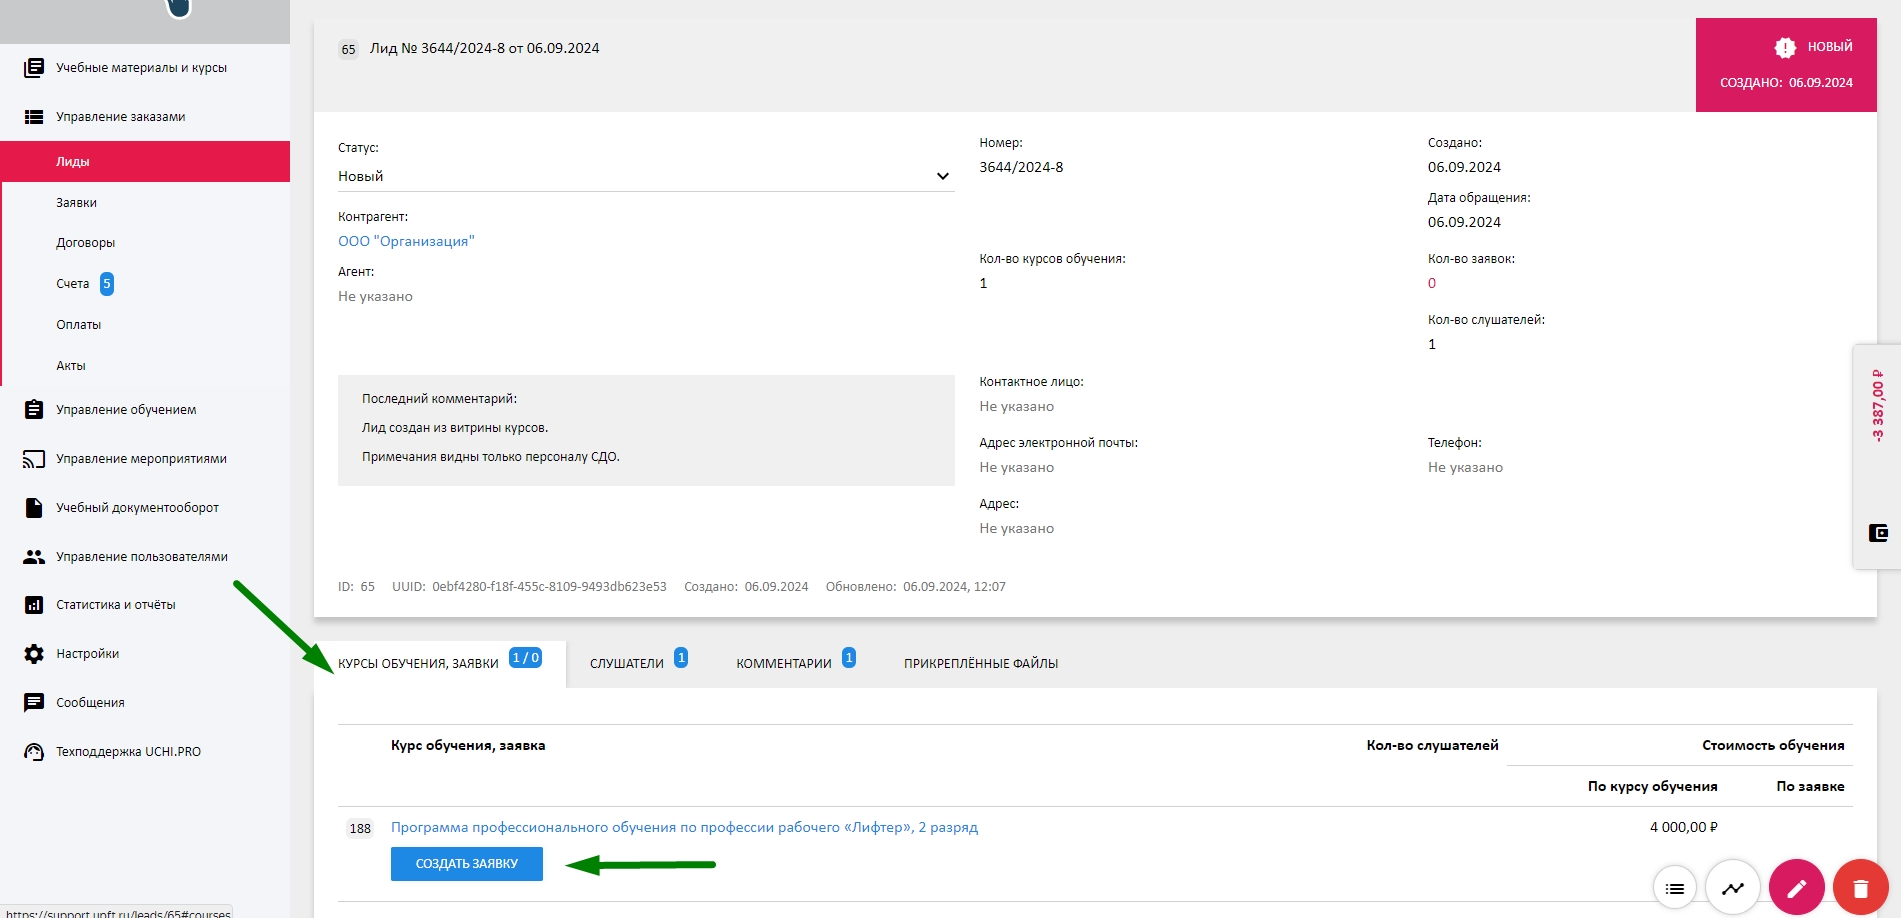The width and height of the screenshot is (1901, 918).
Task: Click the round trend chart button
Action: tap(1733, 888)
